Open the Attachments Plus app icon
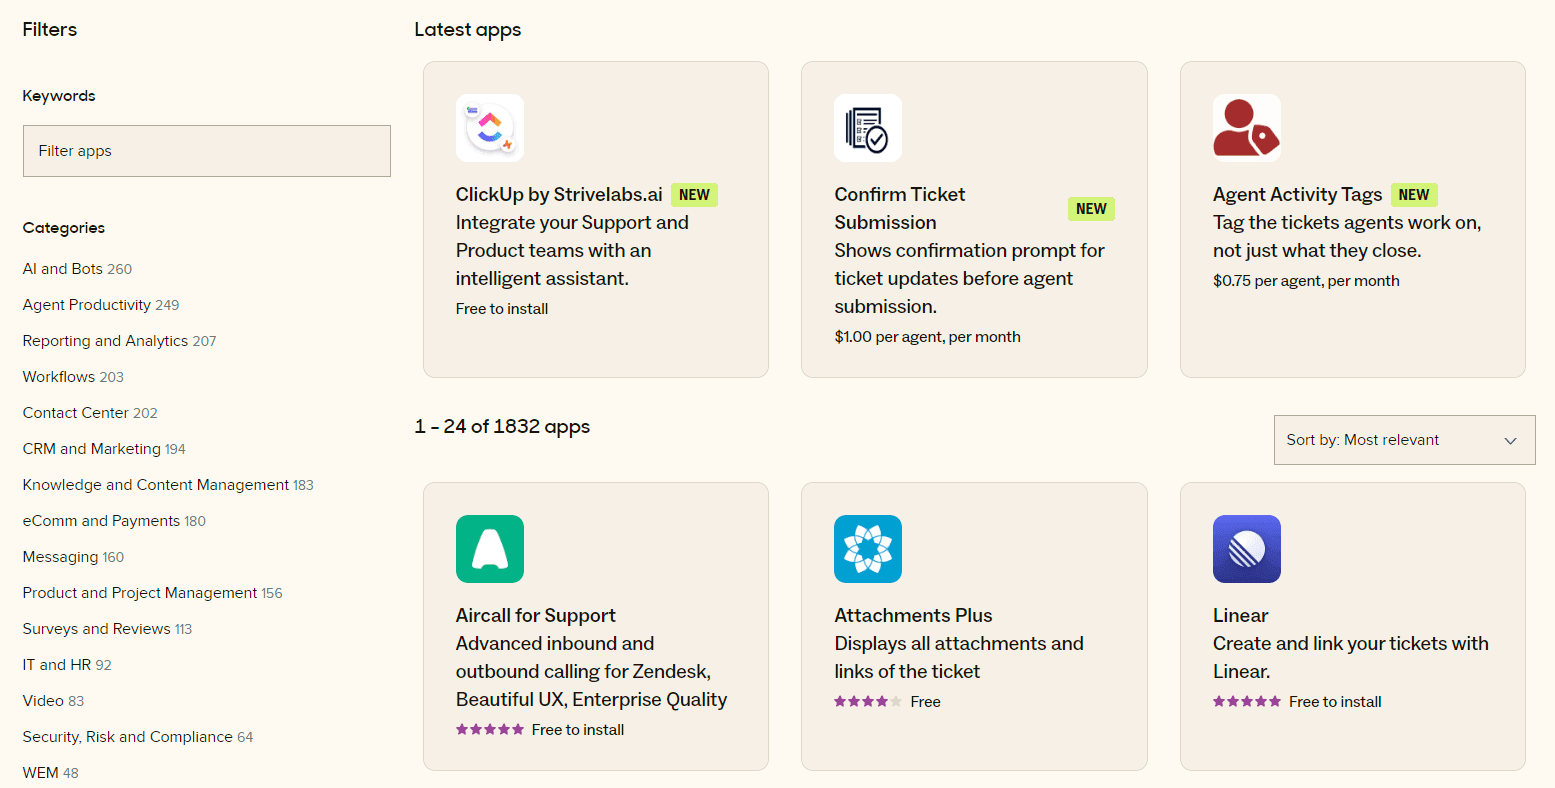1555x788 pixels. coord(868,549)
